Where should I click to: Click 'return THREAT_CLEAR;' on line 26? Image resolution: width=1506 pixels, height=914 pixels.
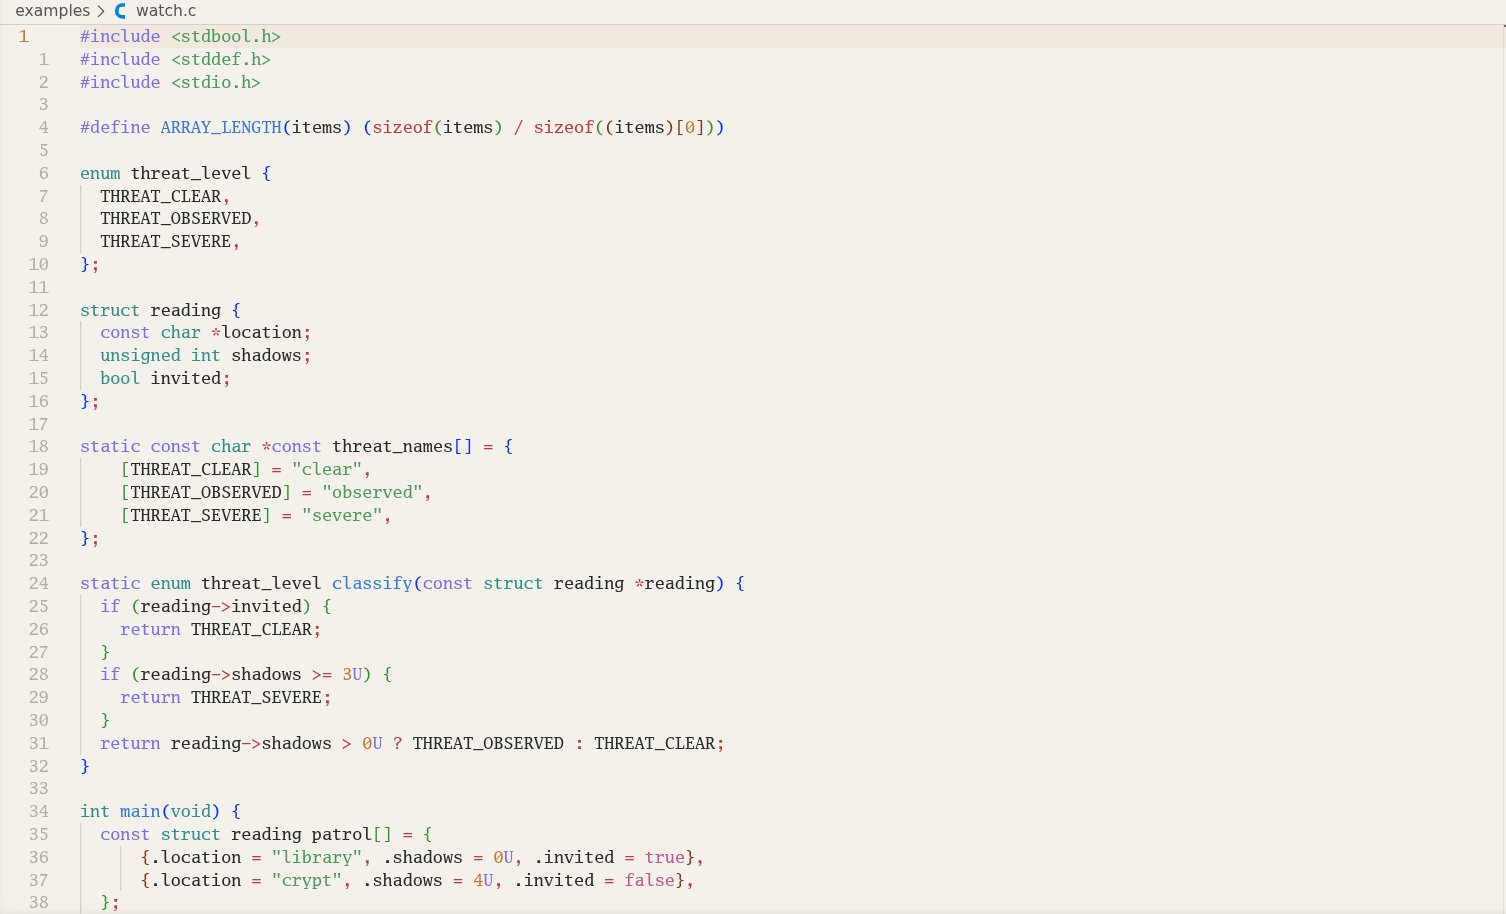[220, 629]
